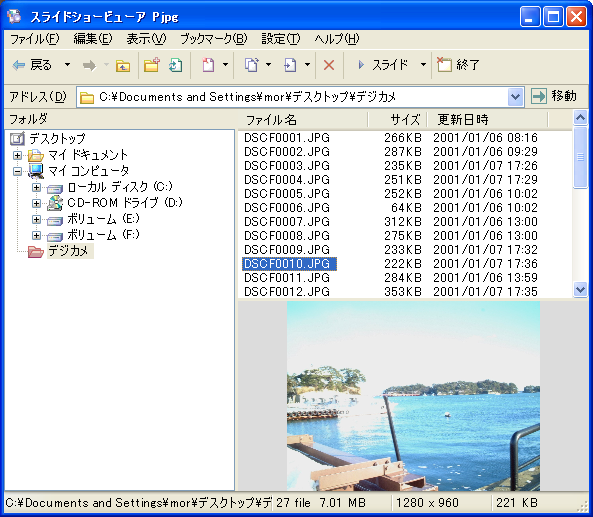Click the copy file toolbar icon

(x=251, y=65)
